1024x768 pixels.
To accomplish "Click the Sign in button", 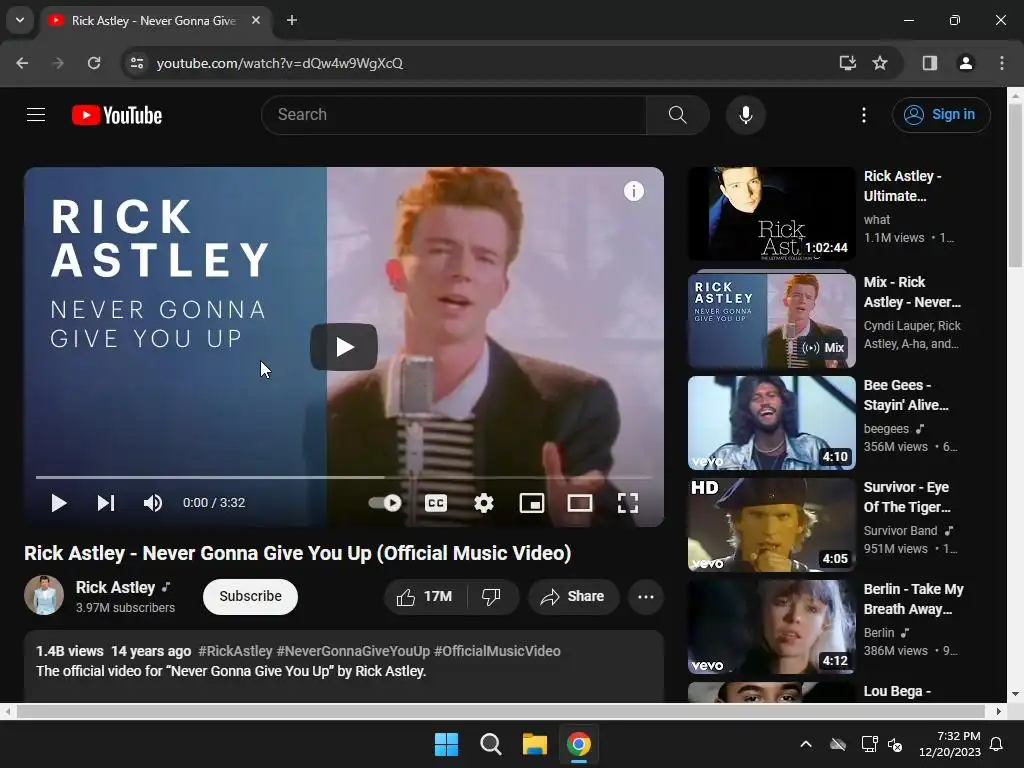I will (x=941, y=115).
